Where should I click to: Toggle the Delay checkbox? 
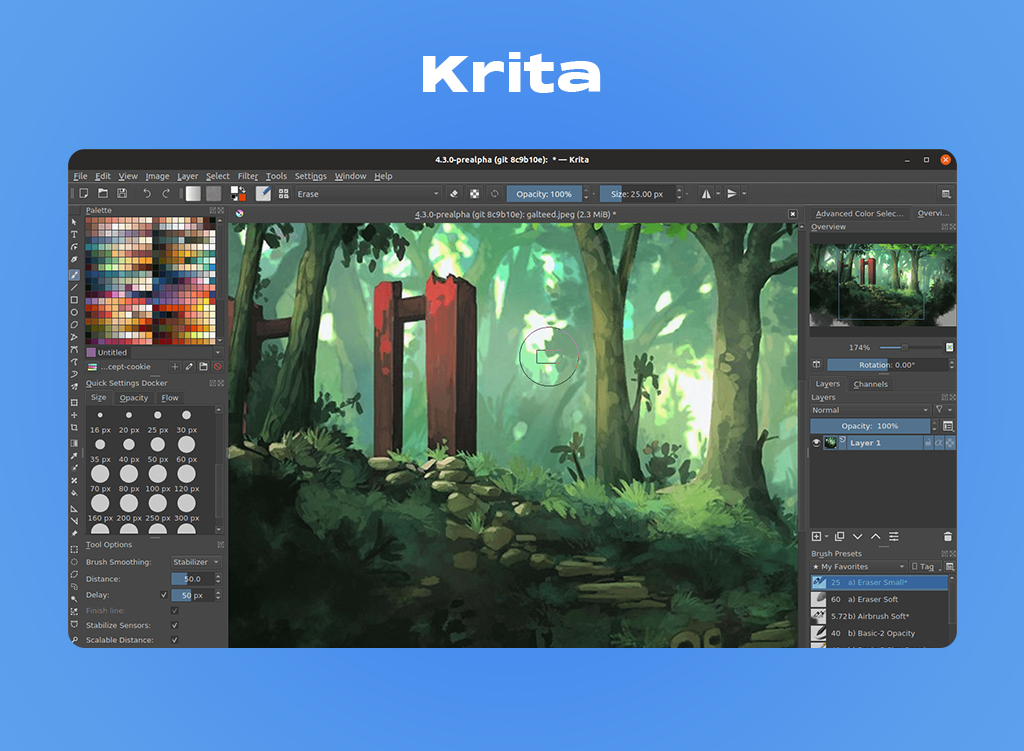[164, 595]
